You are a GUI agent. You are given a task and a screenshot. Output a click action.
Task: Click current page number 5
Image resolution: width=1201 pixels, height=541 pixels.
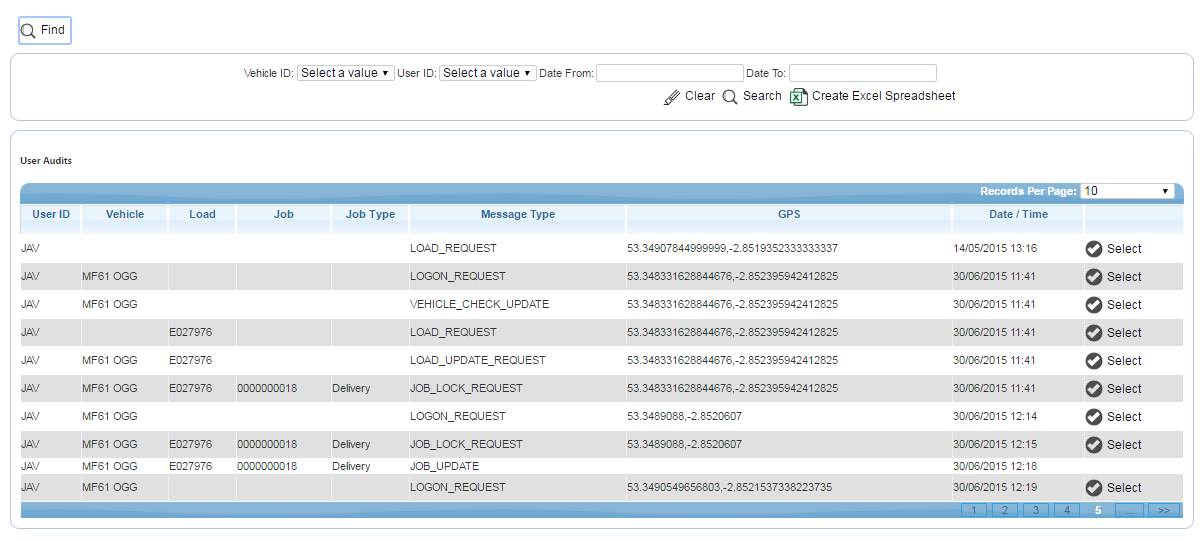coord(1098,510)
